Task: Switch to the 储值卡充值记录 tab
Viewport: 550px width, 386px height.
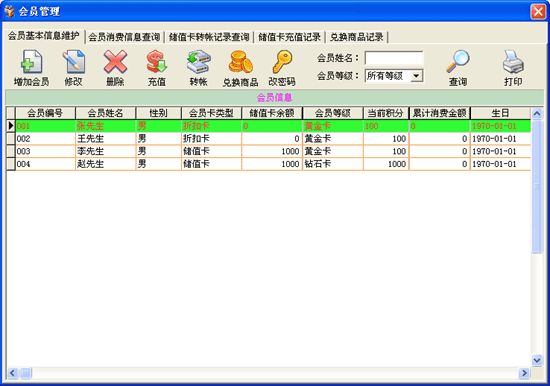Action: tap(289, 37)
